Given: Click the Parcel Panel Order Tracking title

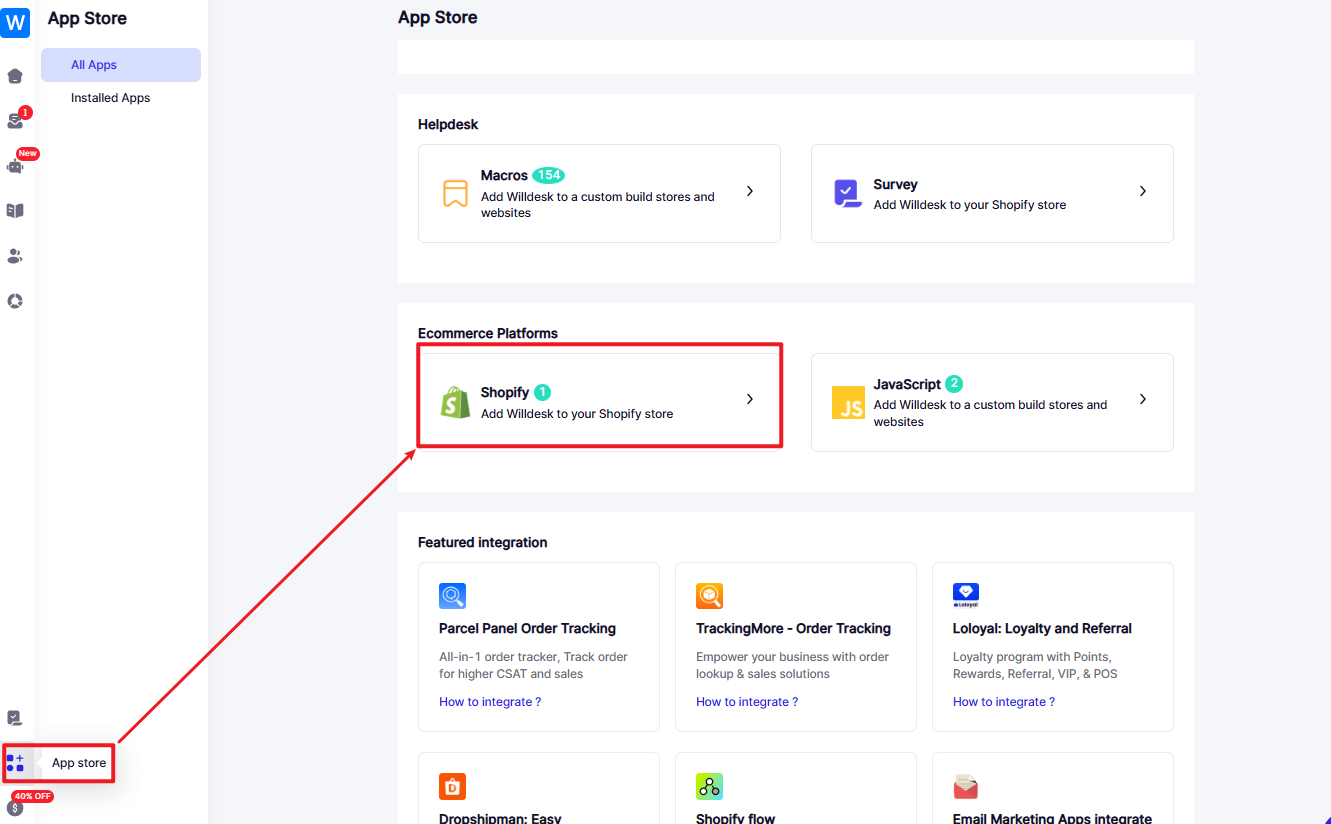Looking at the screenshot, I should 527,629.
